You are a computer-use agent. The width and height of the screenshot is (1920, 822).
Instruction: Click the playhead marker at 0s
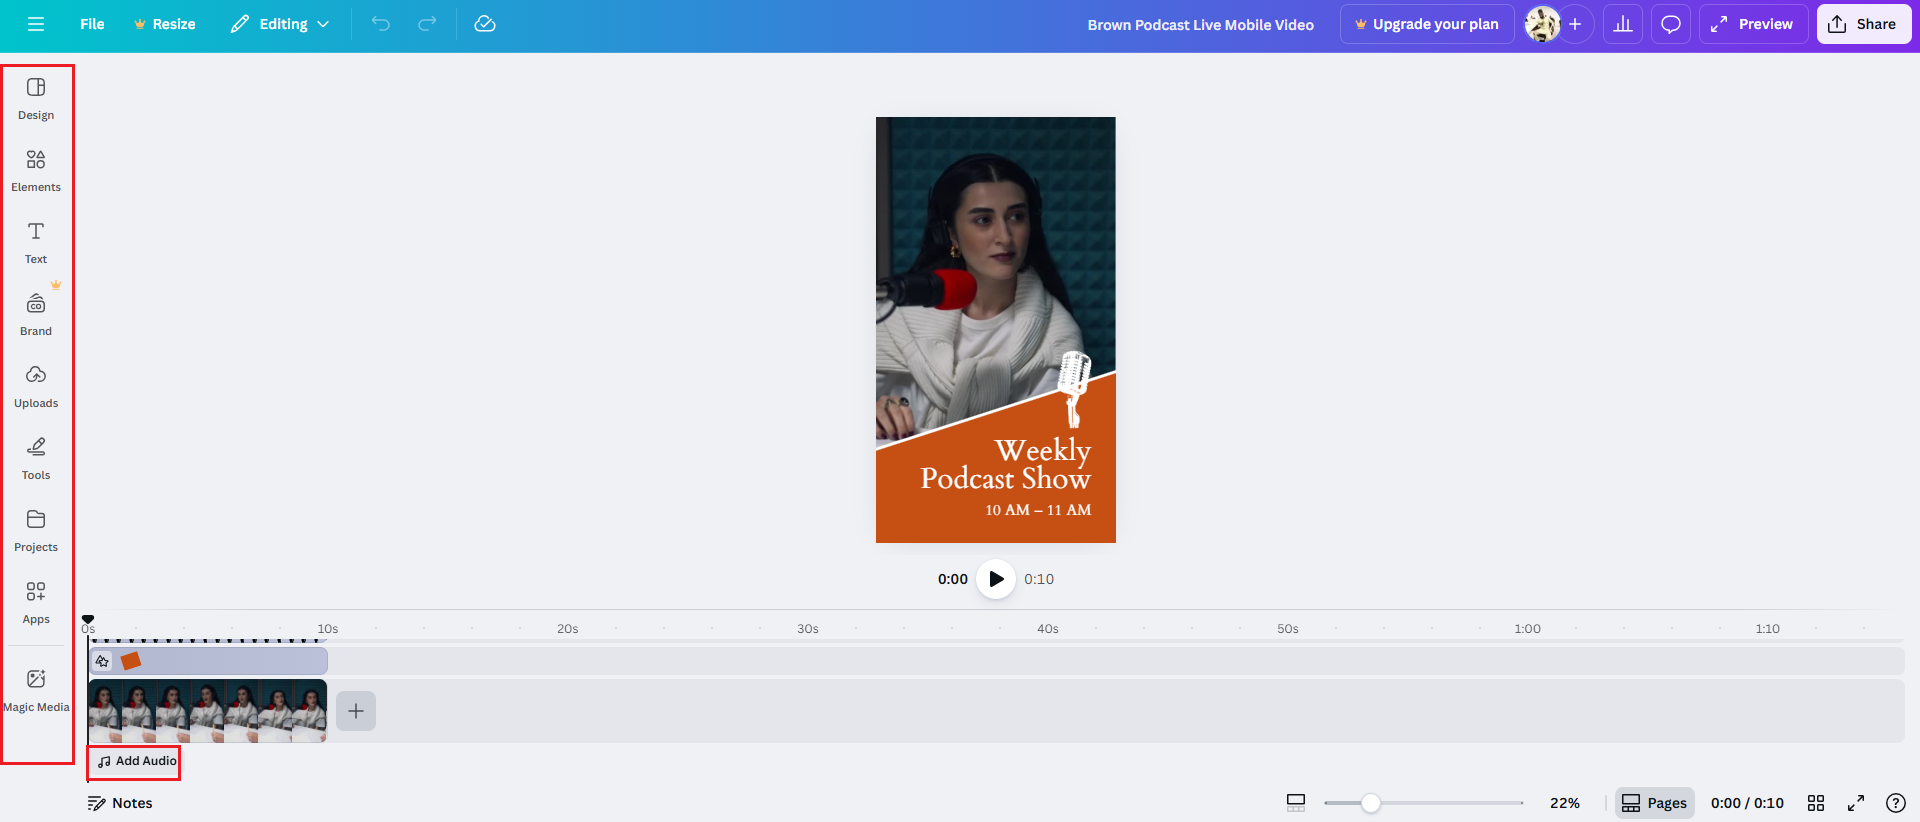(x=88, y=620)
